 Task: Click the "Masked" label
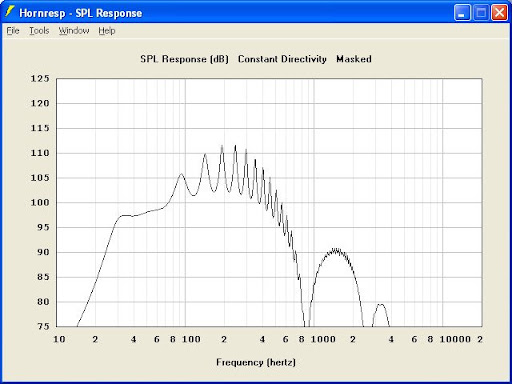coord(354,59)
